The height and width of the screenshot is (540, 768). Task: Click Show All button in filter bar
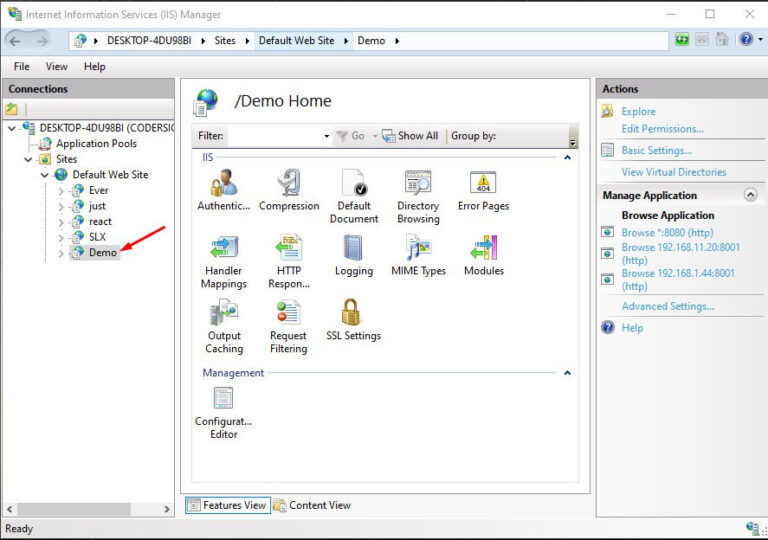[x=410, y=136]
